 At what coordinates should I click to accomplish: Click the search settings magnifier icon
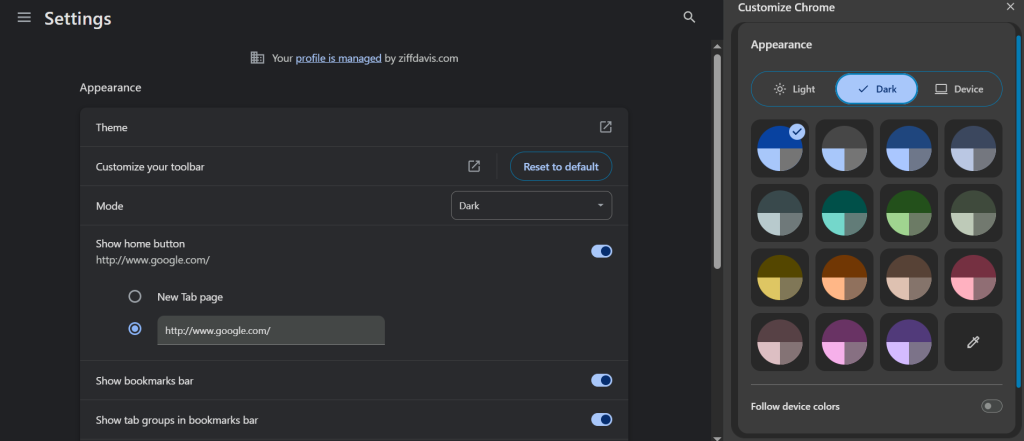tap(689, 18)
